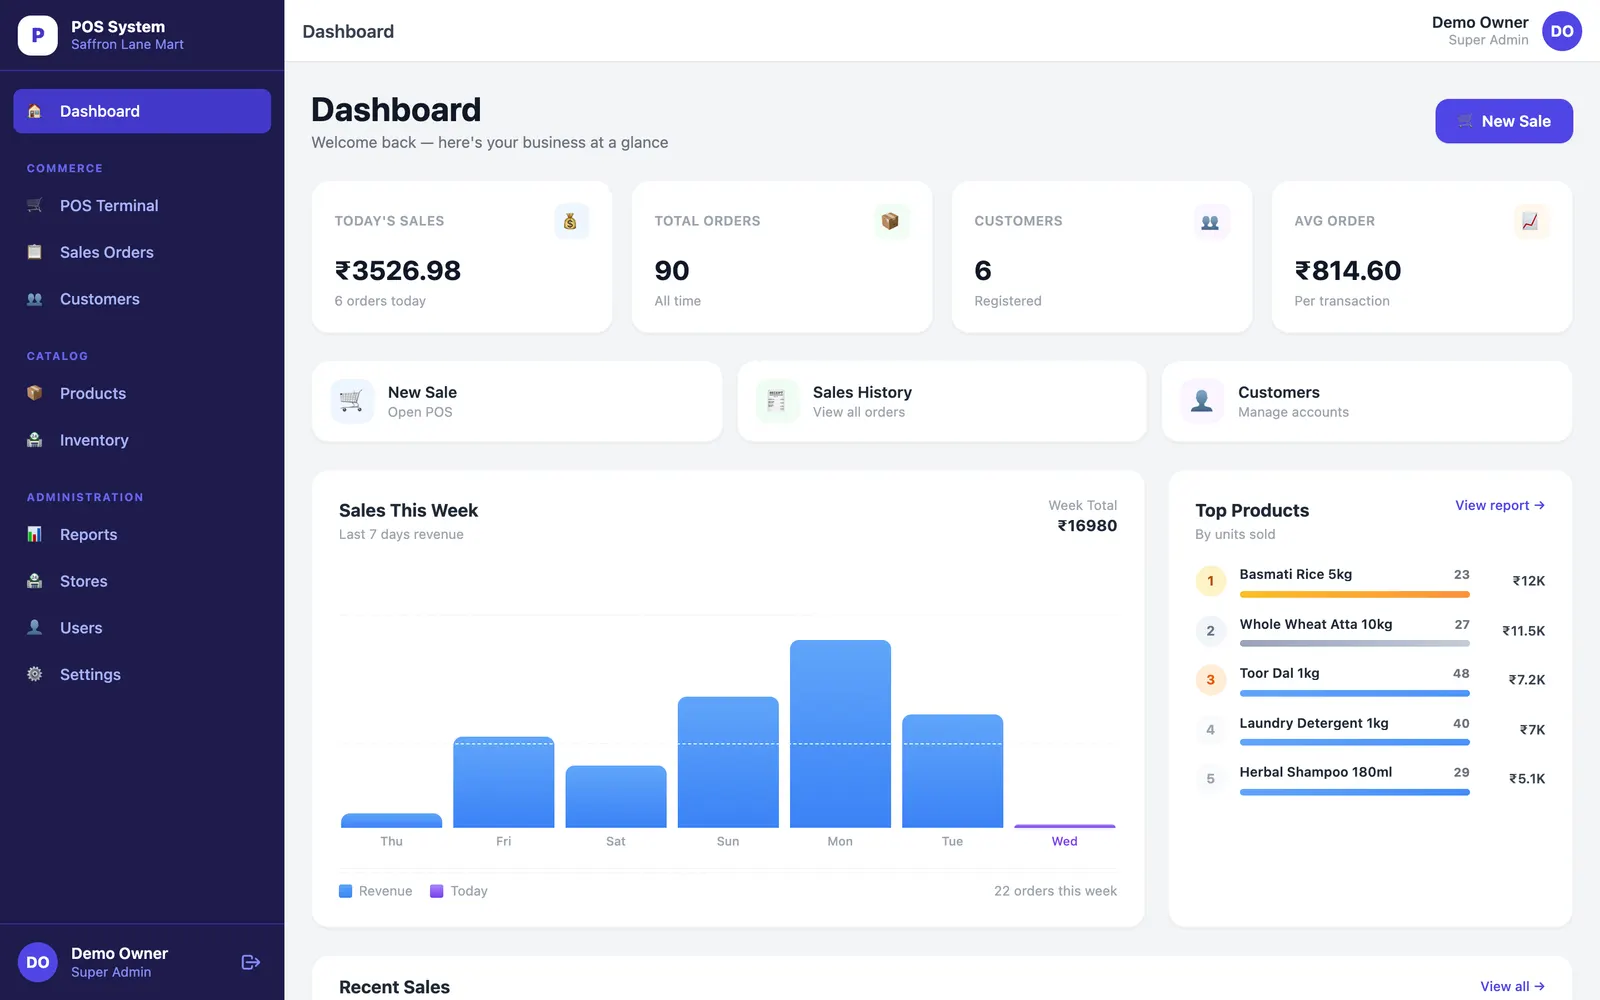This screenshot has height=1000, width=1600.
Task: Open Stores in the sidebar
Action: click(x=142, y=581)
